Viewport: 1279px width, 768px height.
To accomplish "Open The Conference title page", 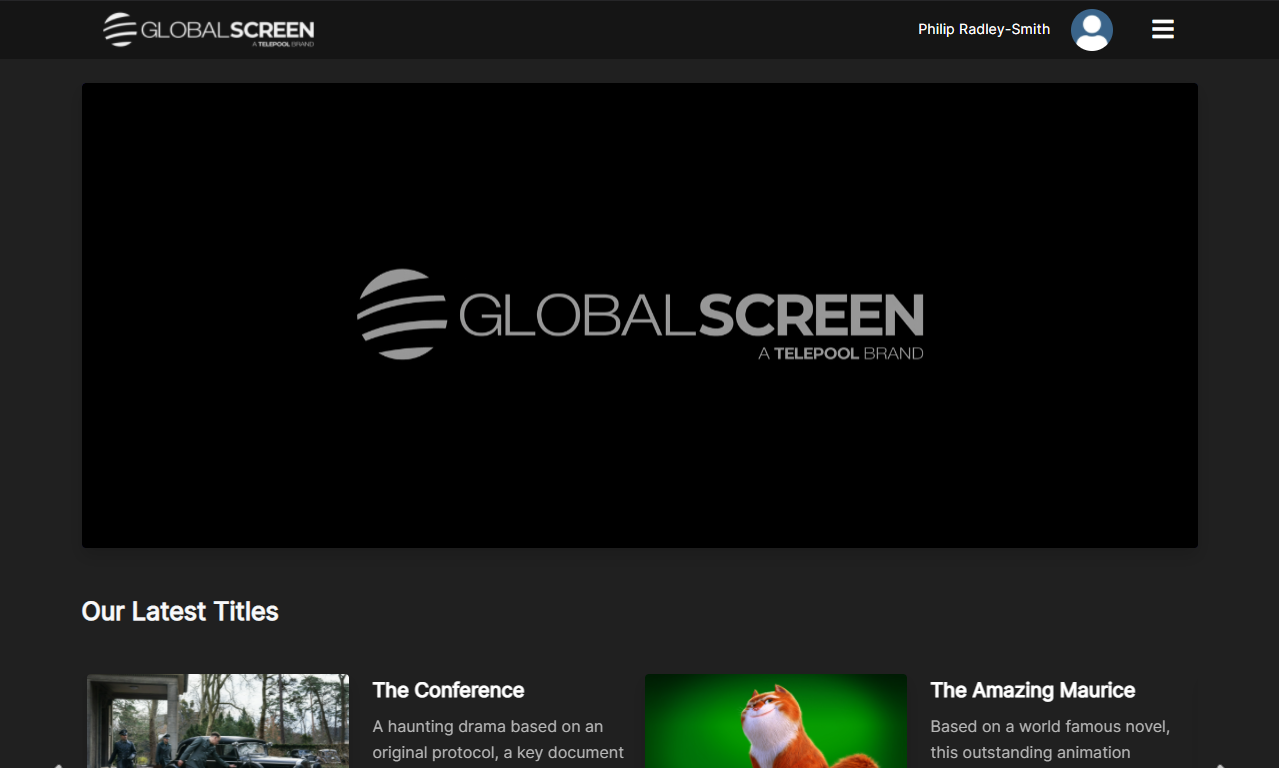I will point(448,690).
